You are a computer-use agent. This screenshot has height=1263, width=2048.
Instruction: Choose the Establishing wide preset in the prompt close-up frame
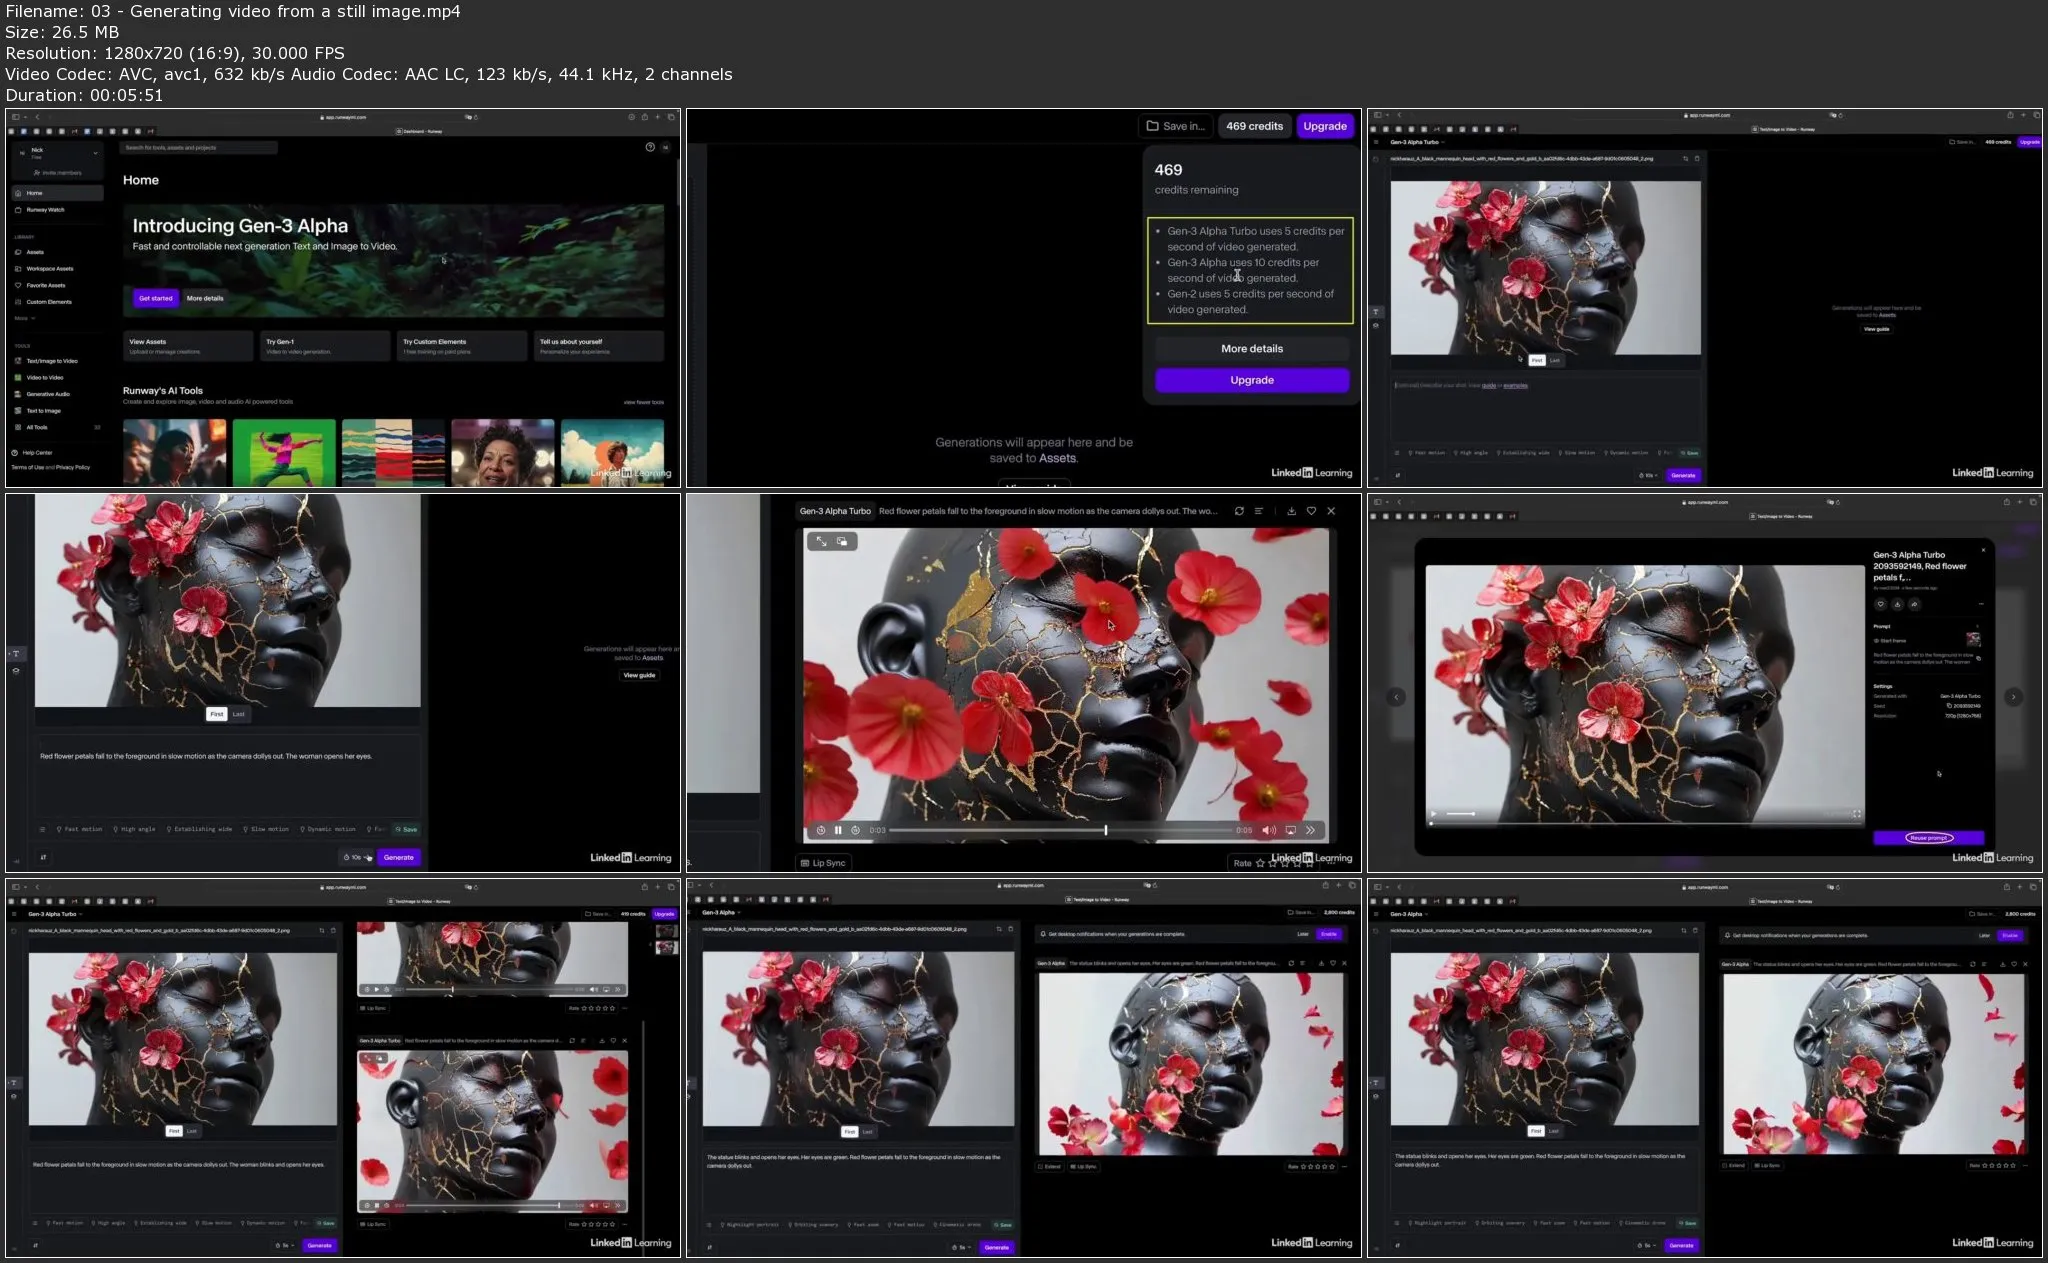click(200, 829)
